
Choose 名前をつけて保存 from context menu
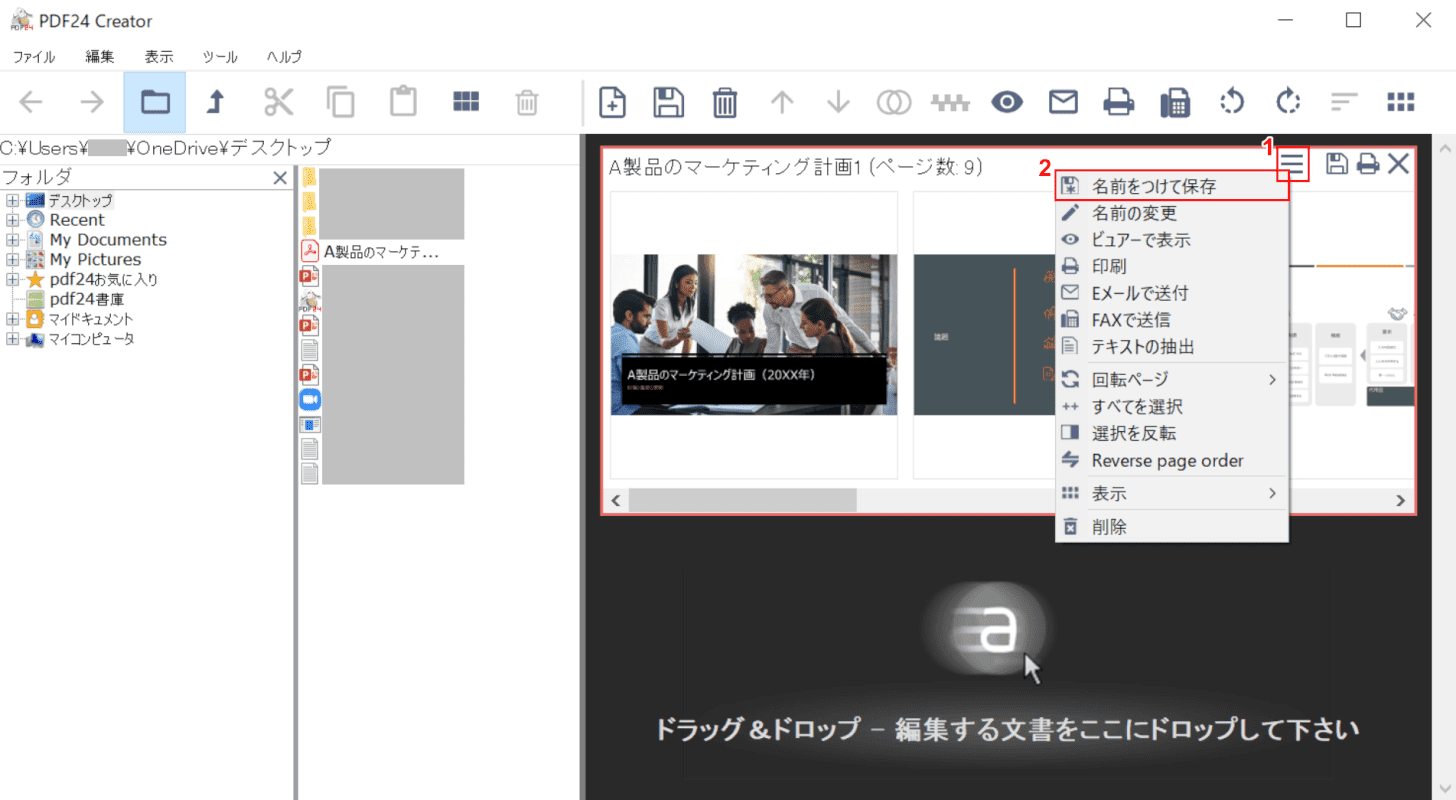[x=1172, y=186]
